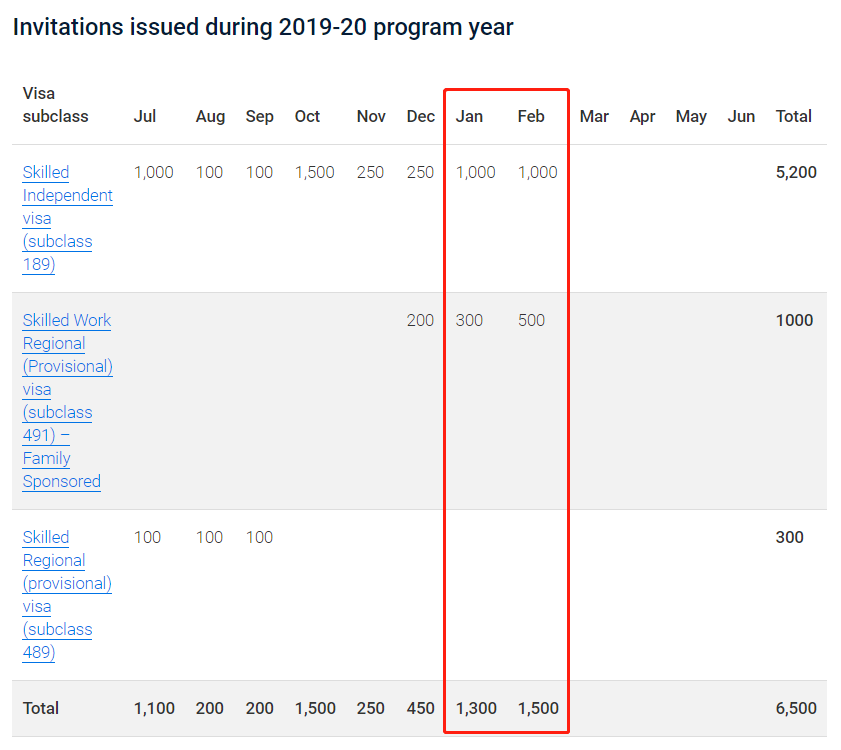Image resolution: width=841 pixels, height=750 pixels.
Task: Click the 'Jan' column header
Action: (469, 116)
